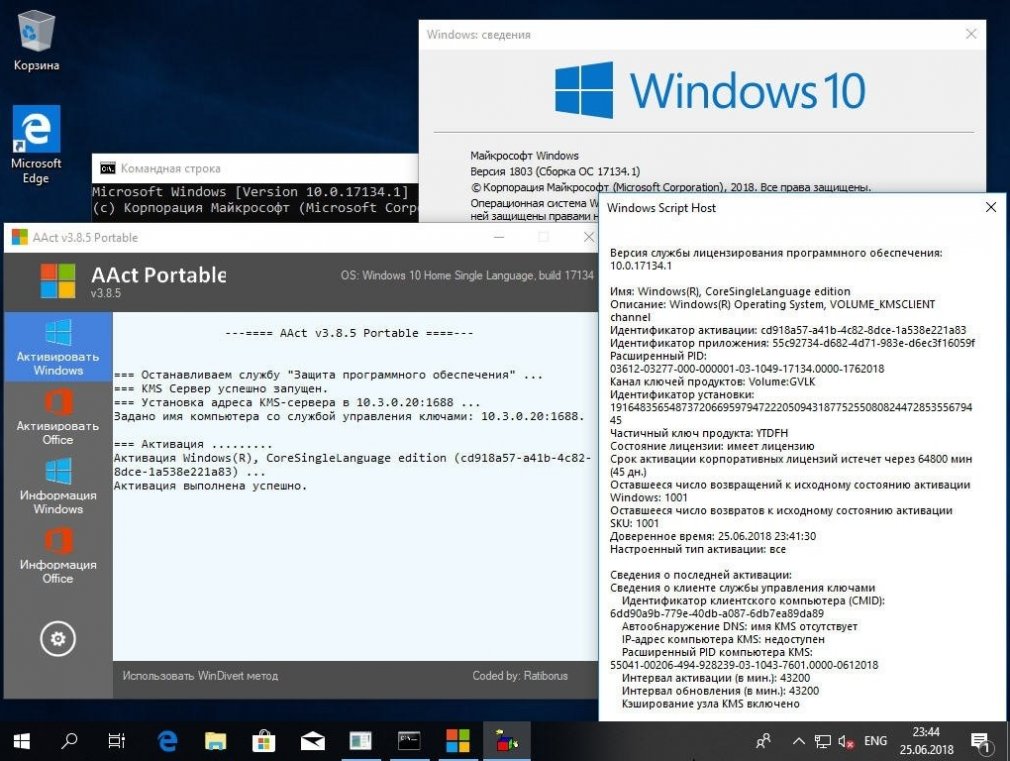Click the line 'Активация выполнена успешно.'
Screen dimensions: 1010x761
pos(210,486)
